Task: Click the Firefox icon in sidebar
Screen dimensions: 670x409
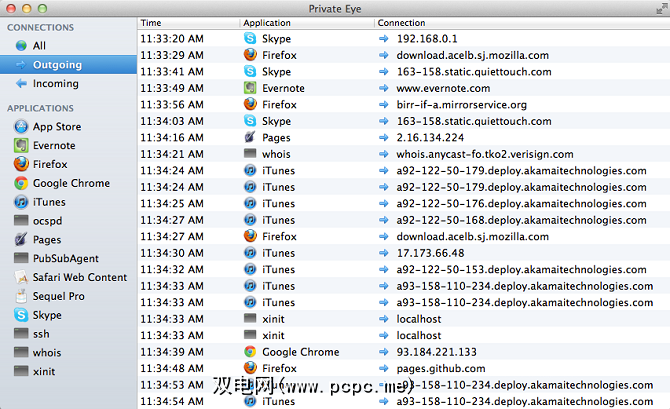Action: coord(21,164)
